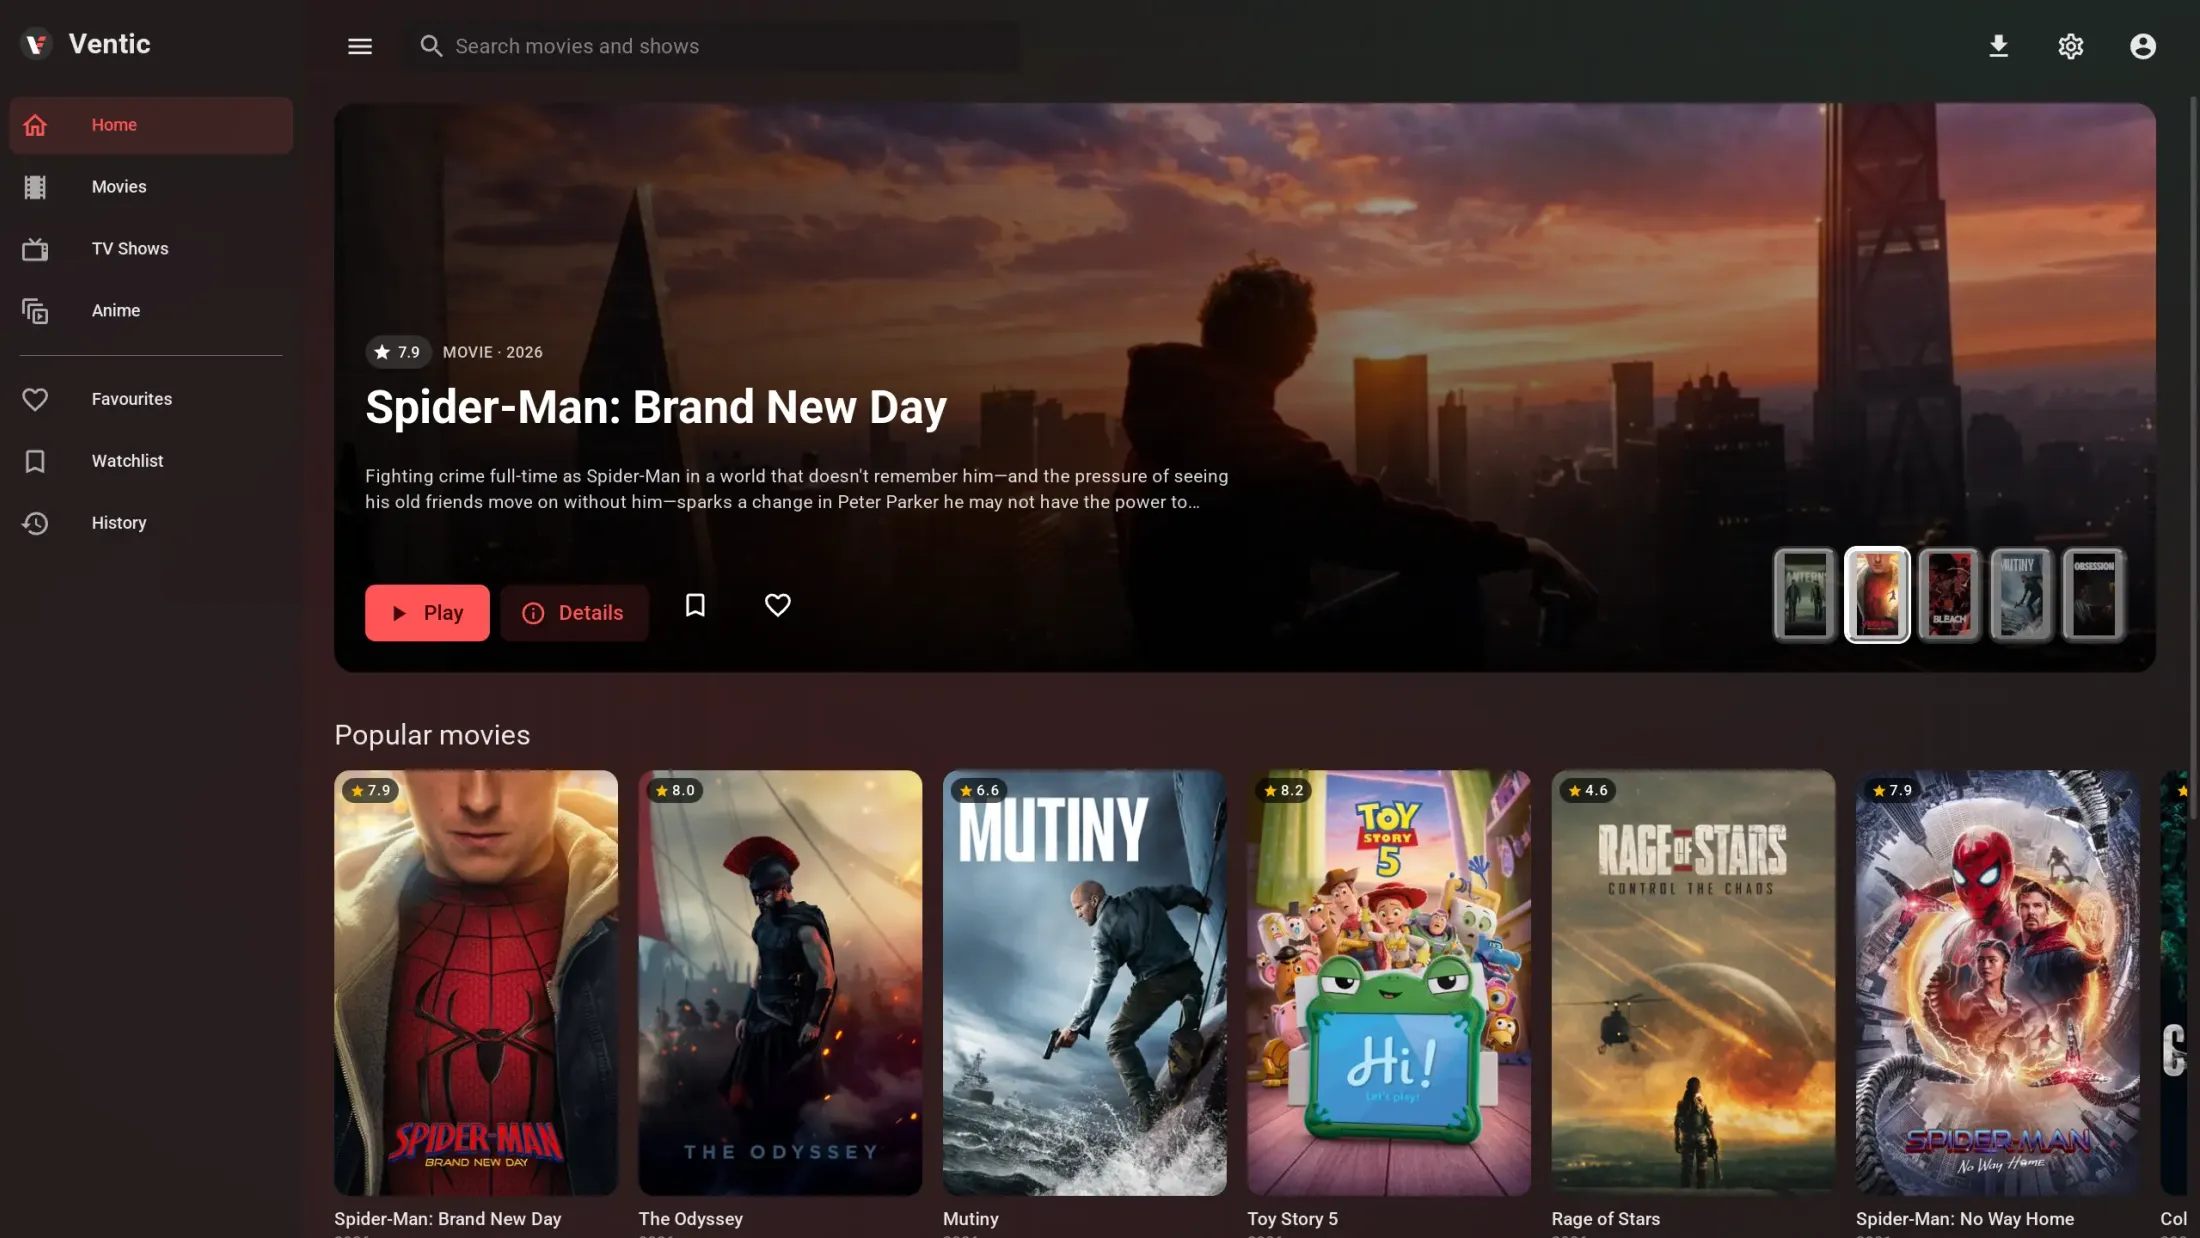The width and height of the screenshot is (2200, 1238).
Task: Click the 8.2 rating badge on Toy Story 5
Action: (1284, 790)
